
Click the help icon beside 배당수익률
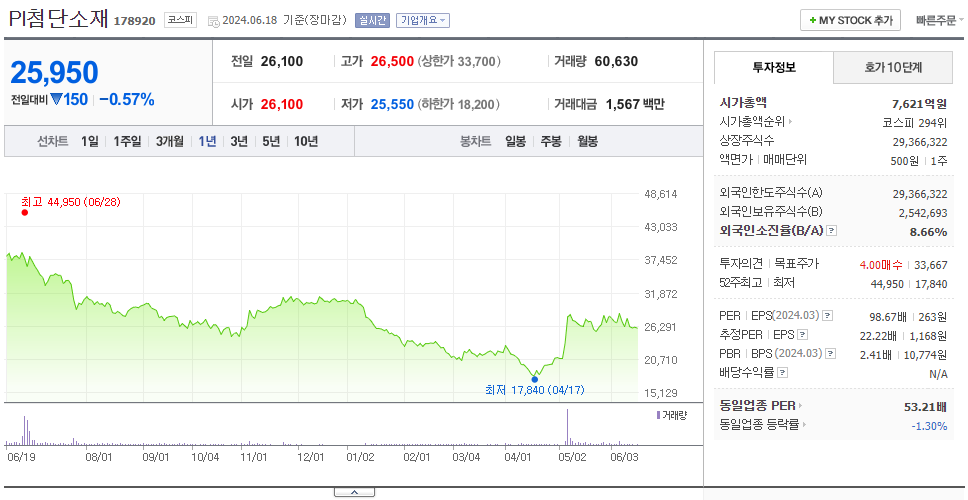point(783,373)
